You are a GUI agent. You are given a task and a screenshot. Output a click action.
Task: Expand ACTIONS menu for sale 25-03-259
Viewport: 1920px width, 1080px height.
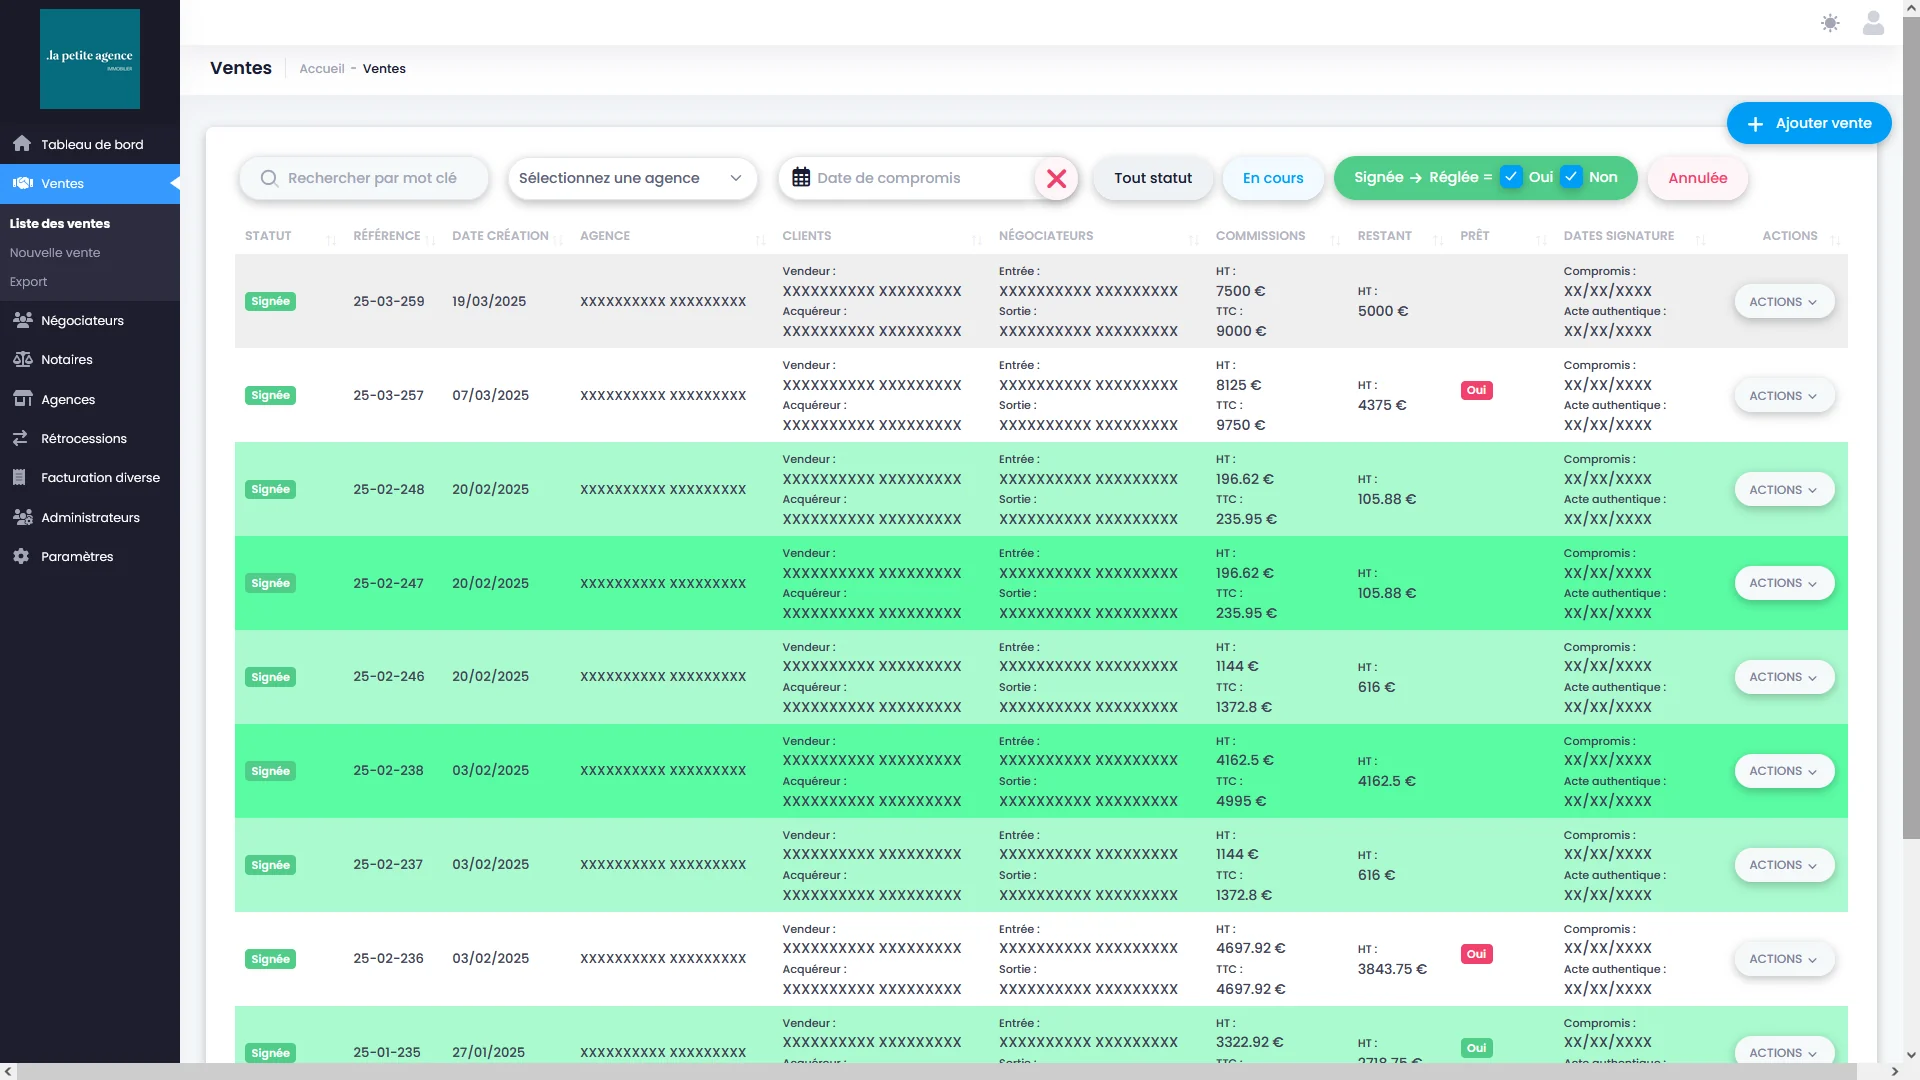point(1784,301)
